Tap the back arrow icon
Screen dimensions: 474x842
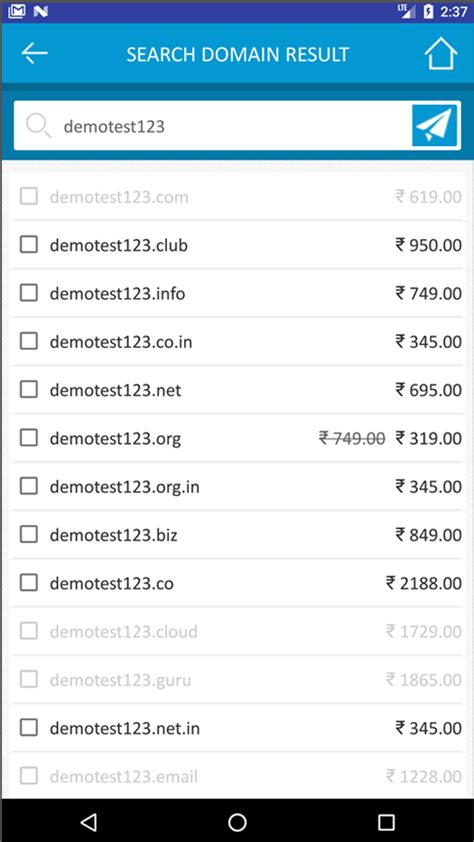[35, 54]
